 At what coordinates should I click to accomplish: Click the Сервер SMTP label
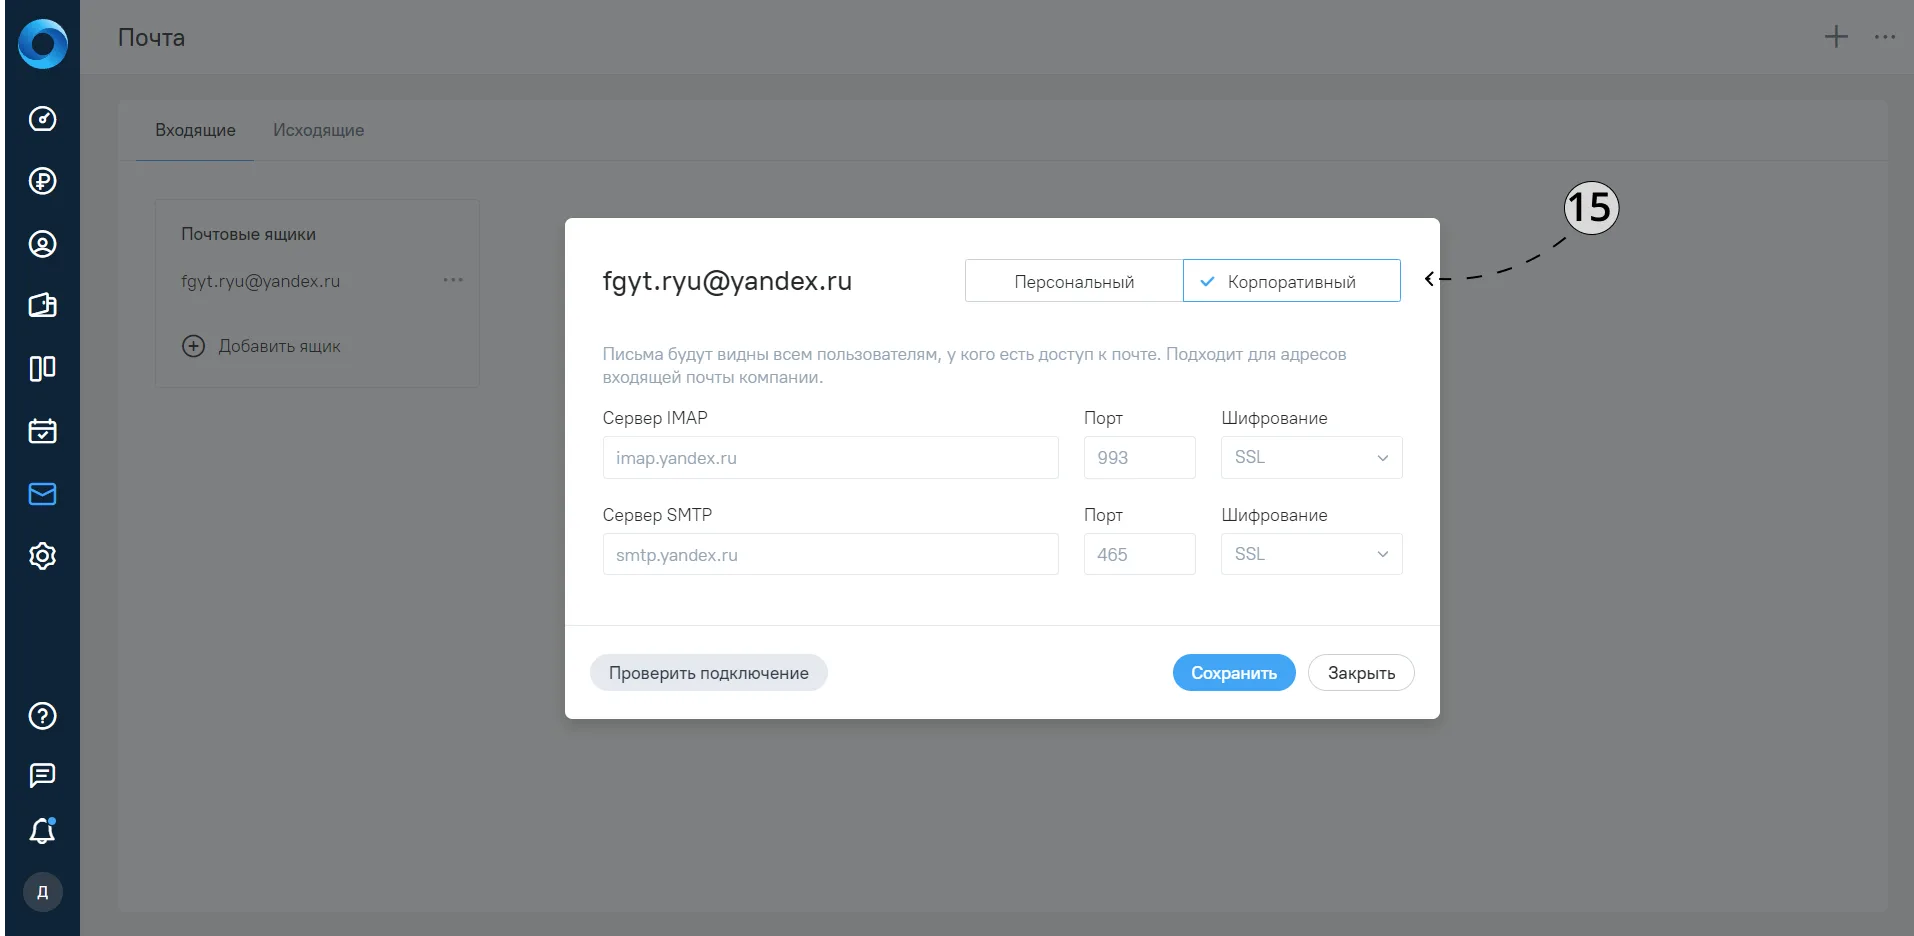point(657,515)
